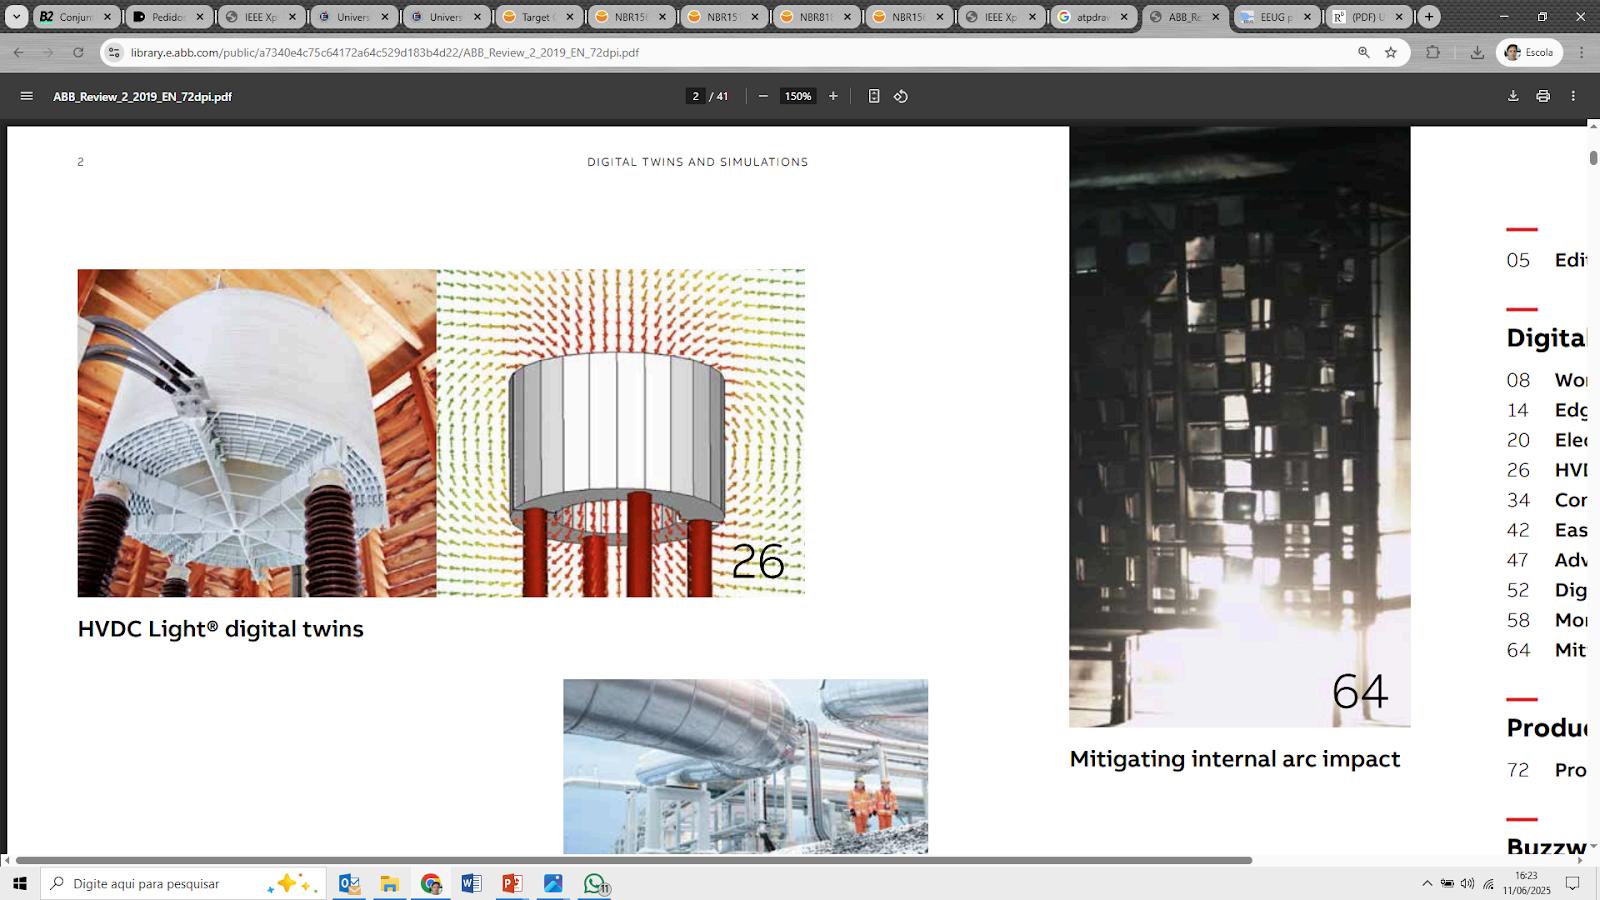Bookmark this page with star icon
This screenshot has height=900, width=1600.
click(x=1391, y=52)
